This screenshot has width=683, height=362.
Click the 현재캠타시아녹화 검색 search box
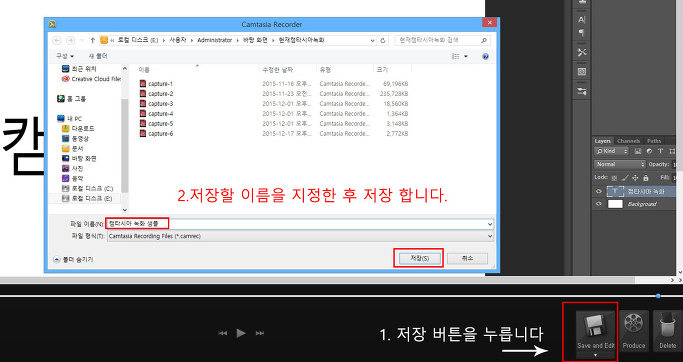pyautogui.click(x=442, y=40)
